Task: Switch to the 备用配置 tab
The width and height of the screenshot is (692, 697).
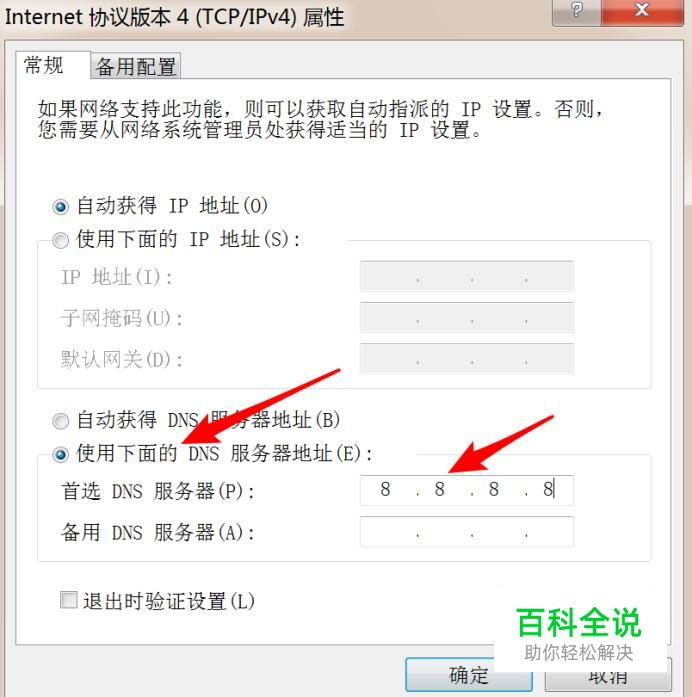Action: point(136,66)
